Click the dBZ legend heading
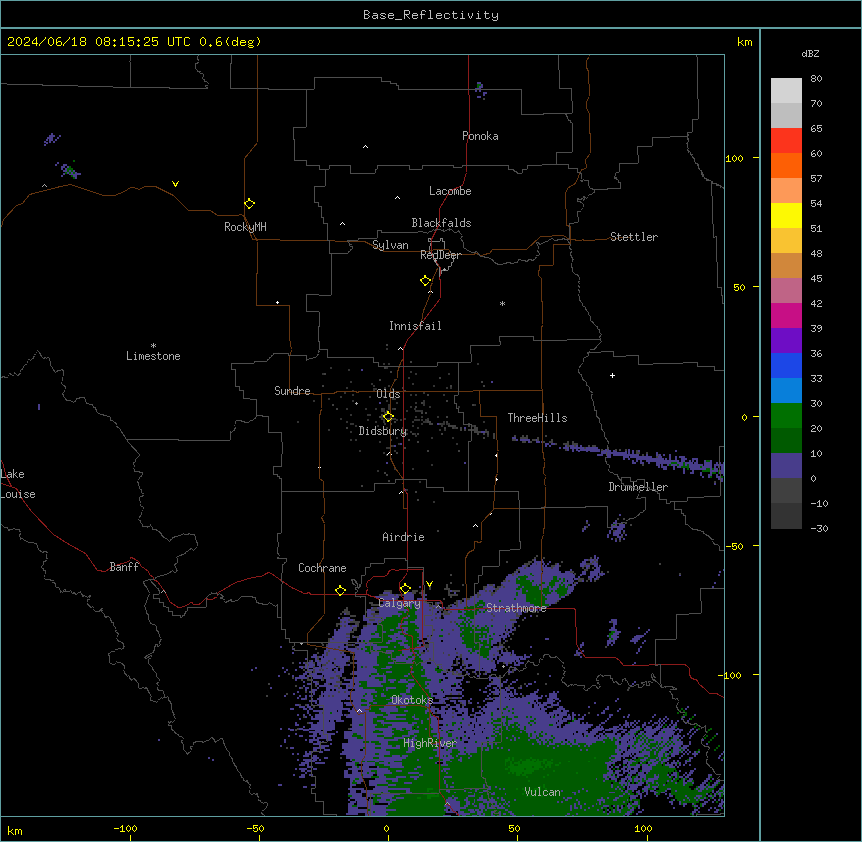 tap(810, 53)
